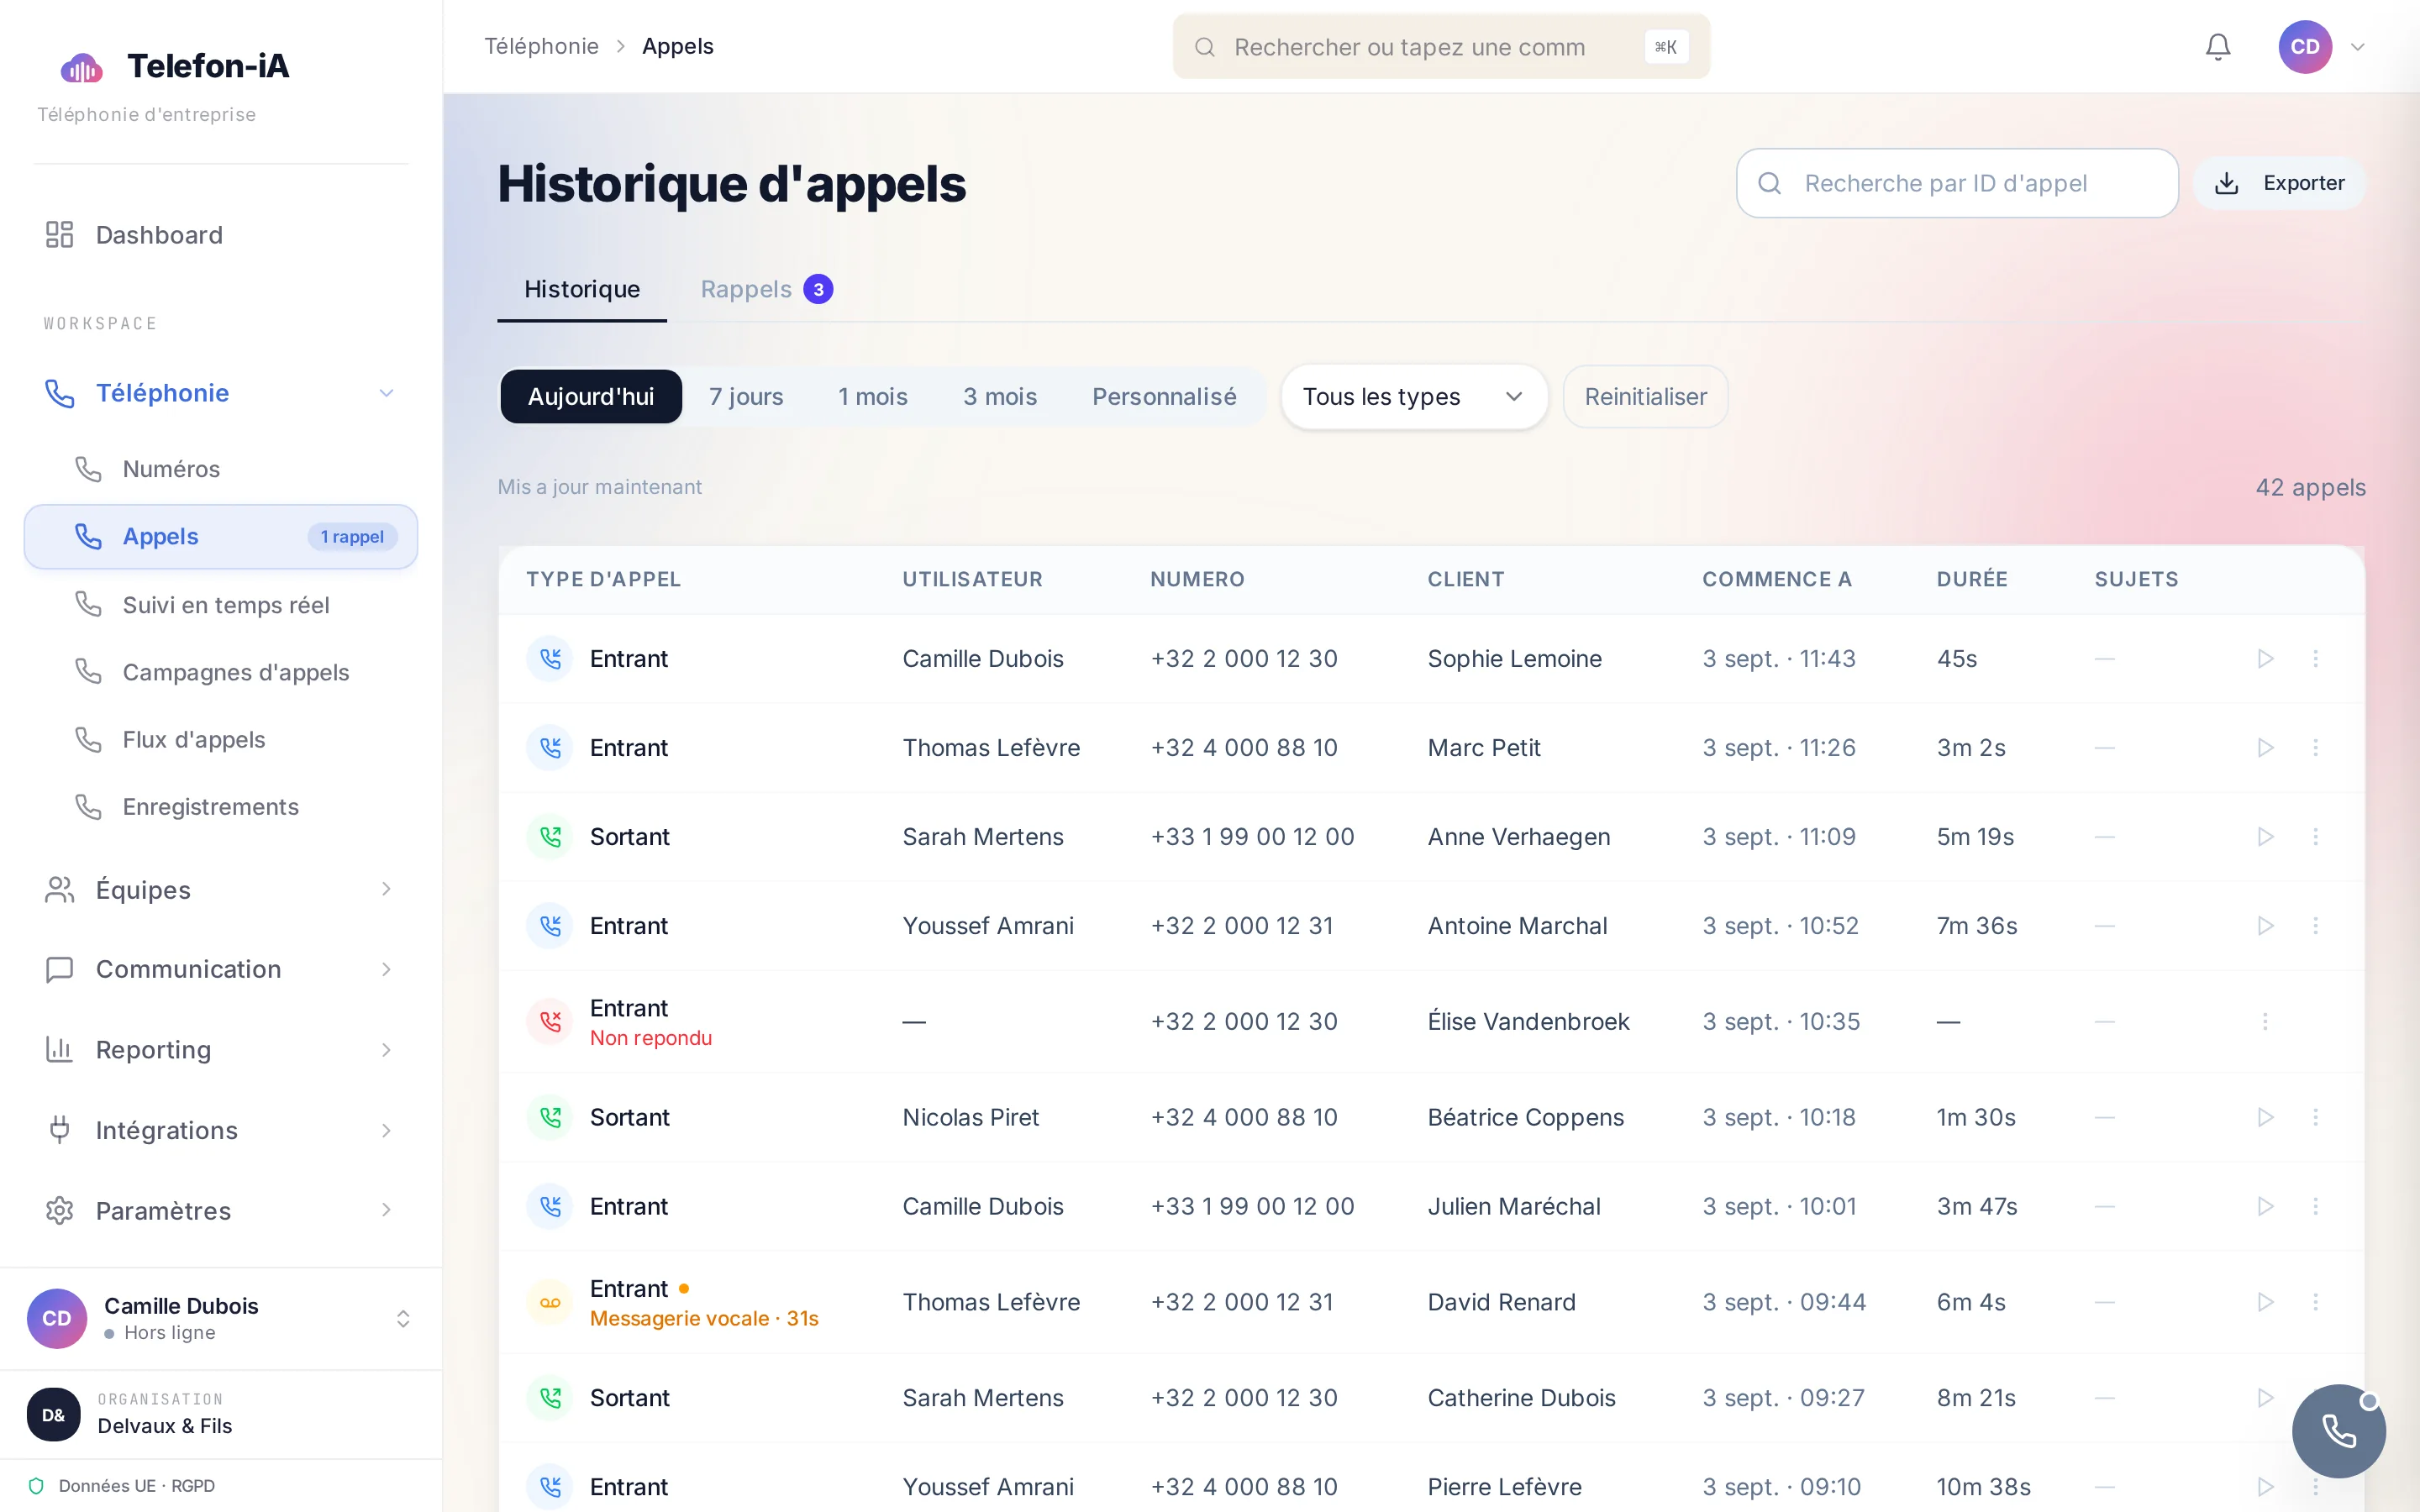This screenshot has width=2420, height=1512.
Task: Click Messagerie vocale · 31s label
Action: pyautogui.click(x=704, y=1318)
